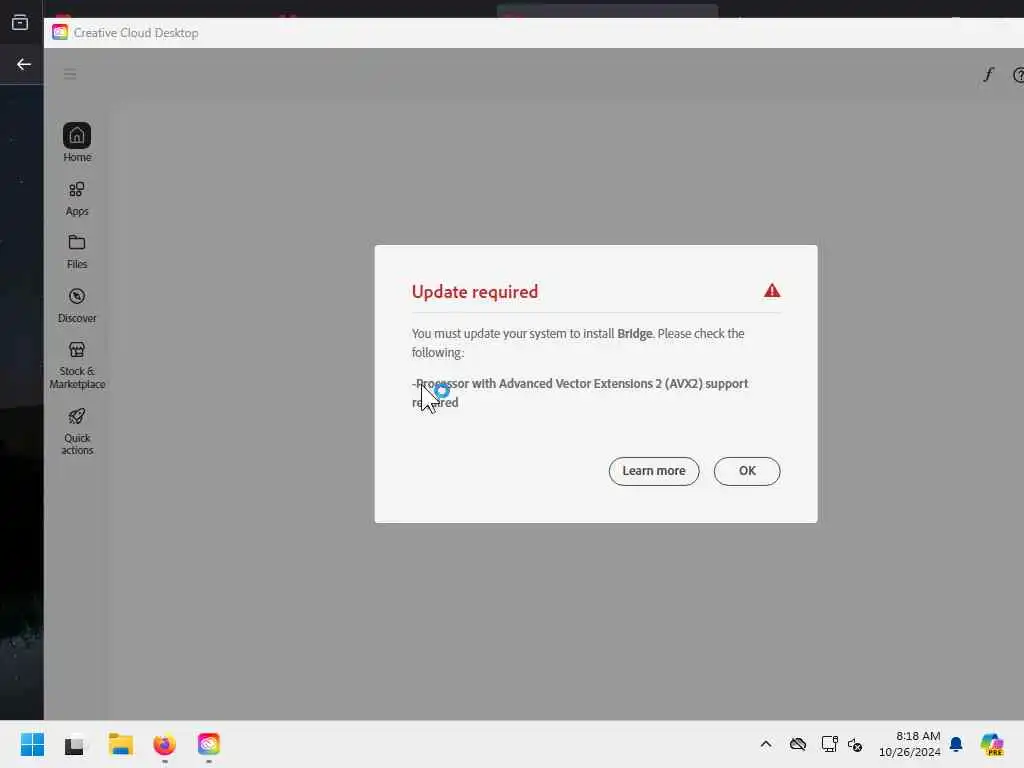
Task: Expand the hidden system tray icons chevron
Action: pos(766,744)
